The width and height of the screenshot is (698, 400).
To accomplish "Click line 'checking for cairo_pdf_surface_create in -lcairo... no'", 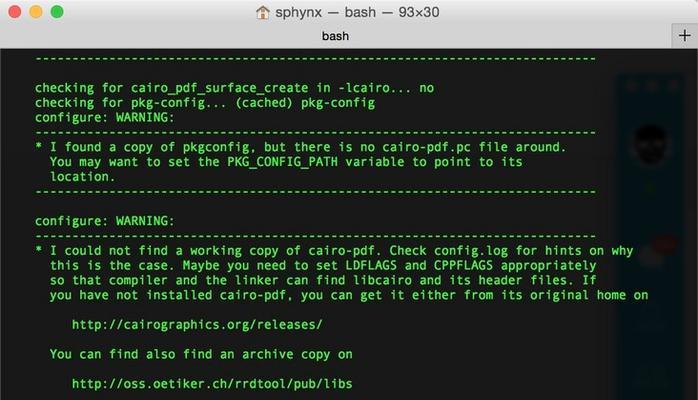I will tap(235, 88).
